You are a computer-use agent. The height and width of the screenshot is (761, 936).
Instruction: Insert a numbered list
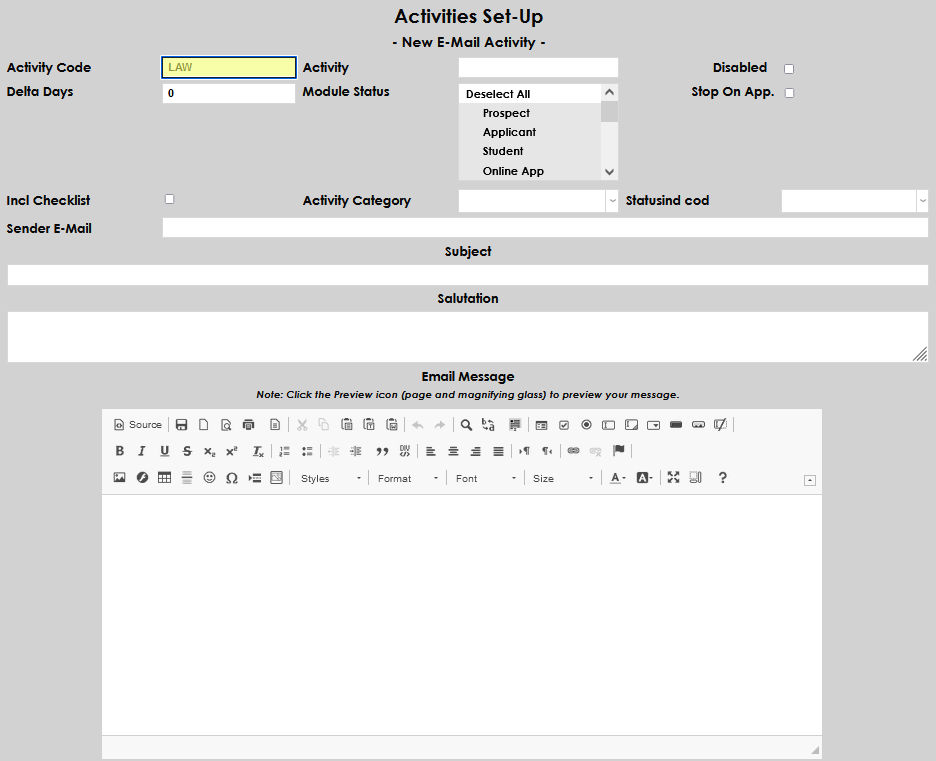click(284, 451)
